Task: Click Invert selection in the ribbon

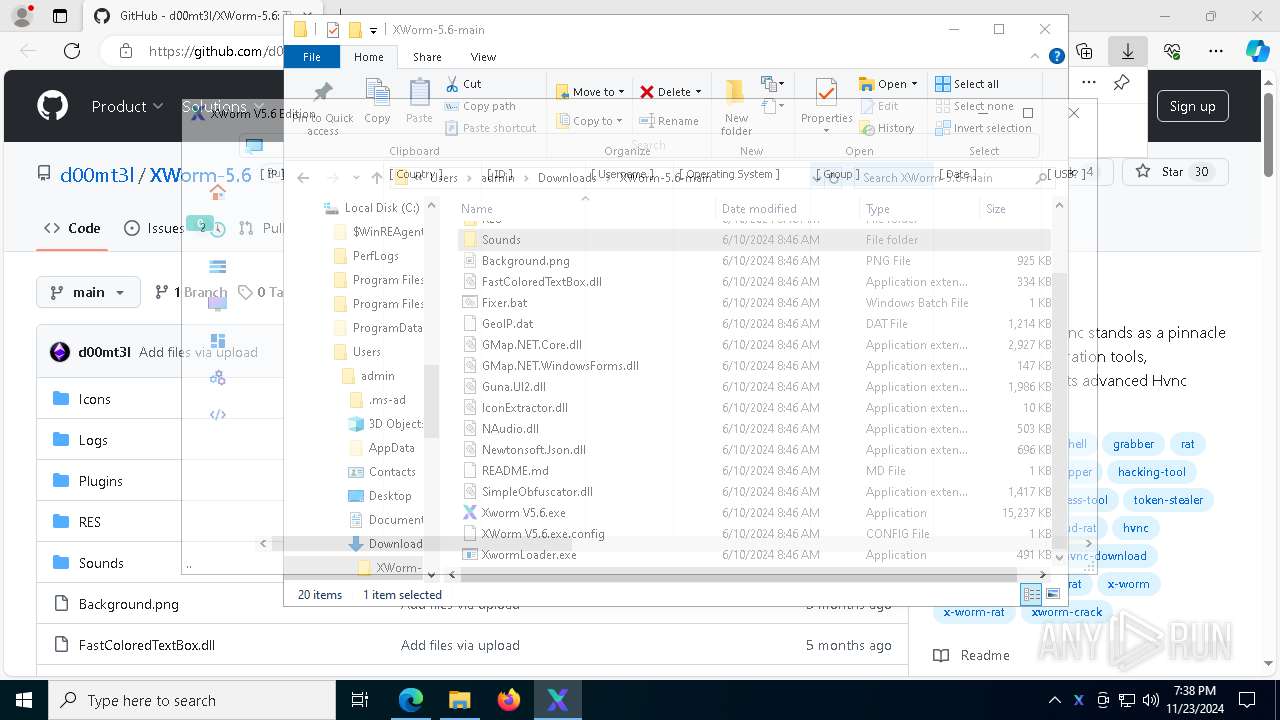Action: pyautogui.click(x=983, y=128)
